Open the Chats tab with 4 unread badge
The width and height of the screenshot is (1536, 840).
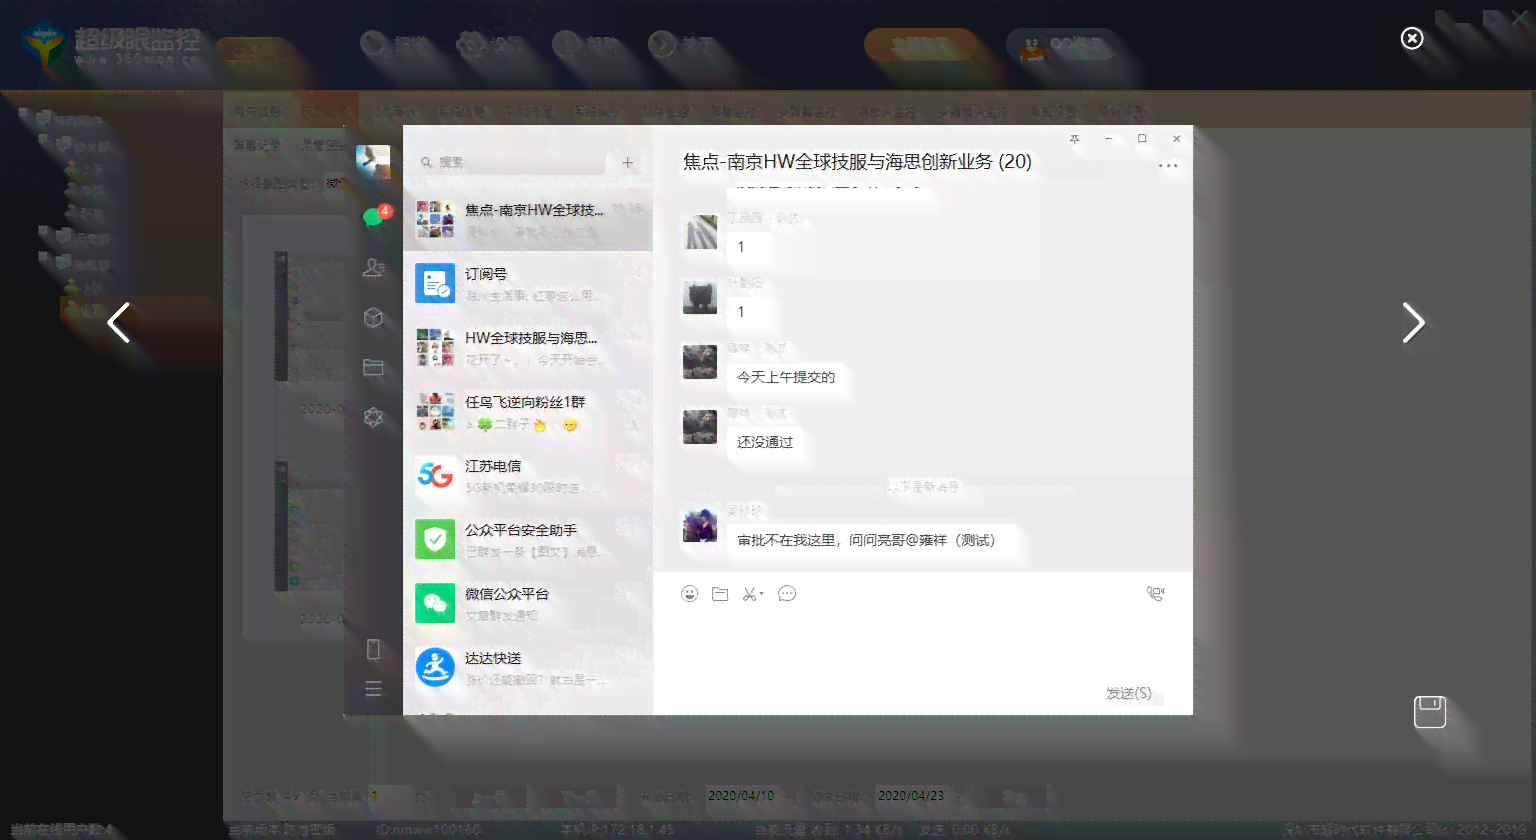coord(374,217)
